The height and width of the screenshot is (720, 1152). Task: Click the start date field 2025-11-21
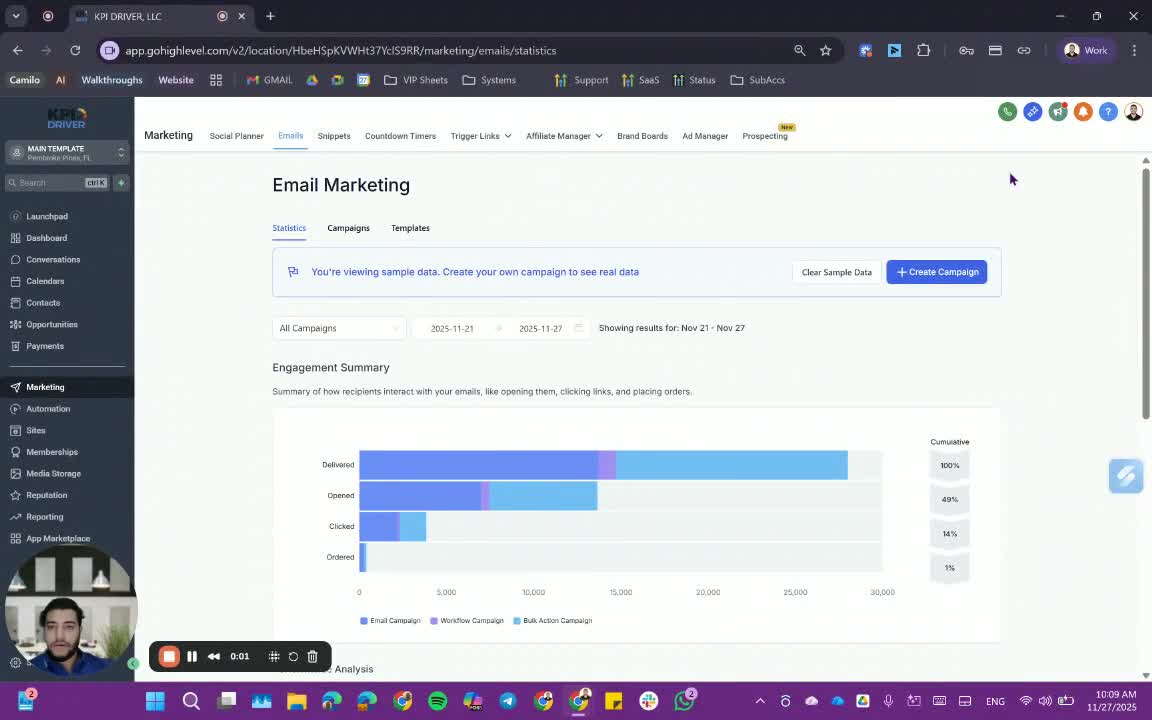[x=452, y=328]
